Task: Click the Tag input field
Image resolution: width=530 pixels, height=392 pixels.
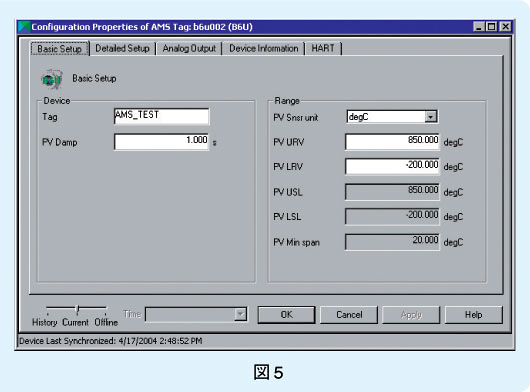Action: point(162,116)
